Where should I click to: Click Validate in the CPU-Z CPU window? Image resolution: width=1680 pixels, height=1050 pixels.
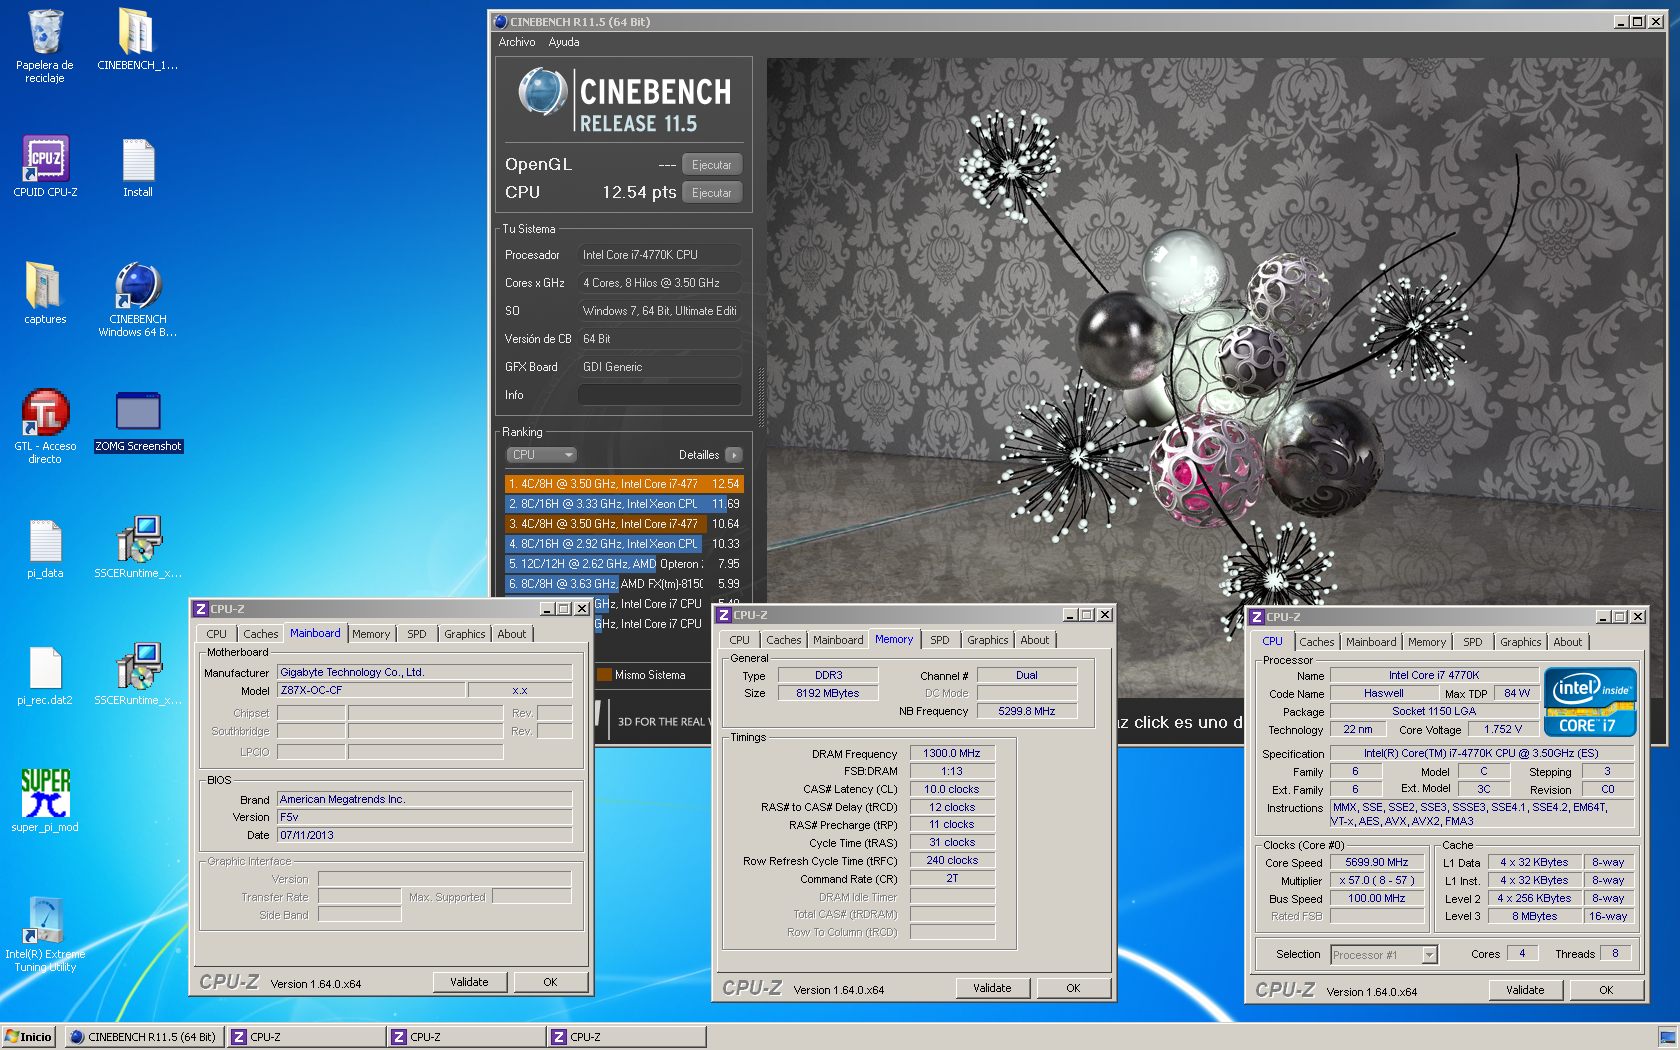(1525, 990)
